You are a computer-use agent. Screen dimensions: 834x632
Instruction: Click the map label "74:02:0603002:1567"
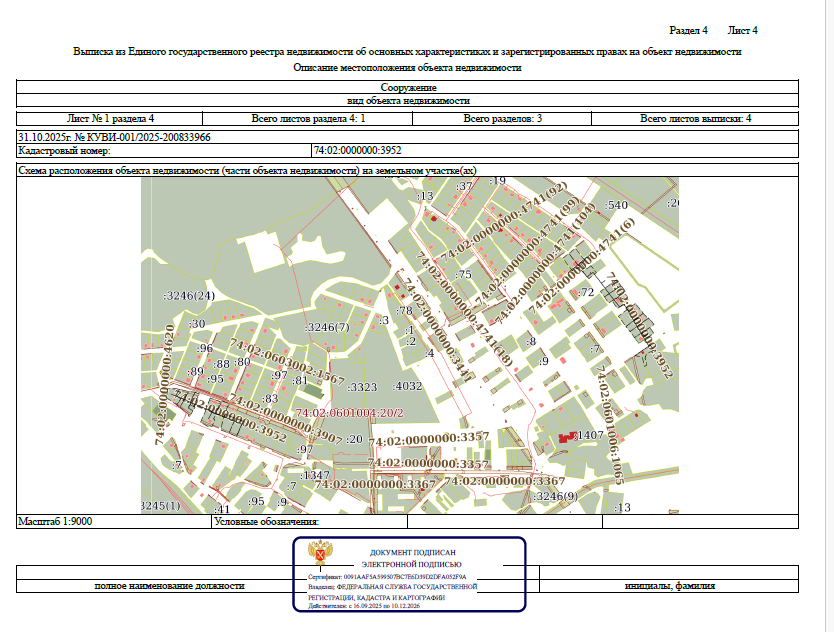click(286, 362)
